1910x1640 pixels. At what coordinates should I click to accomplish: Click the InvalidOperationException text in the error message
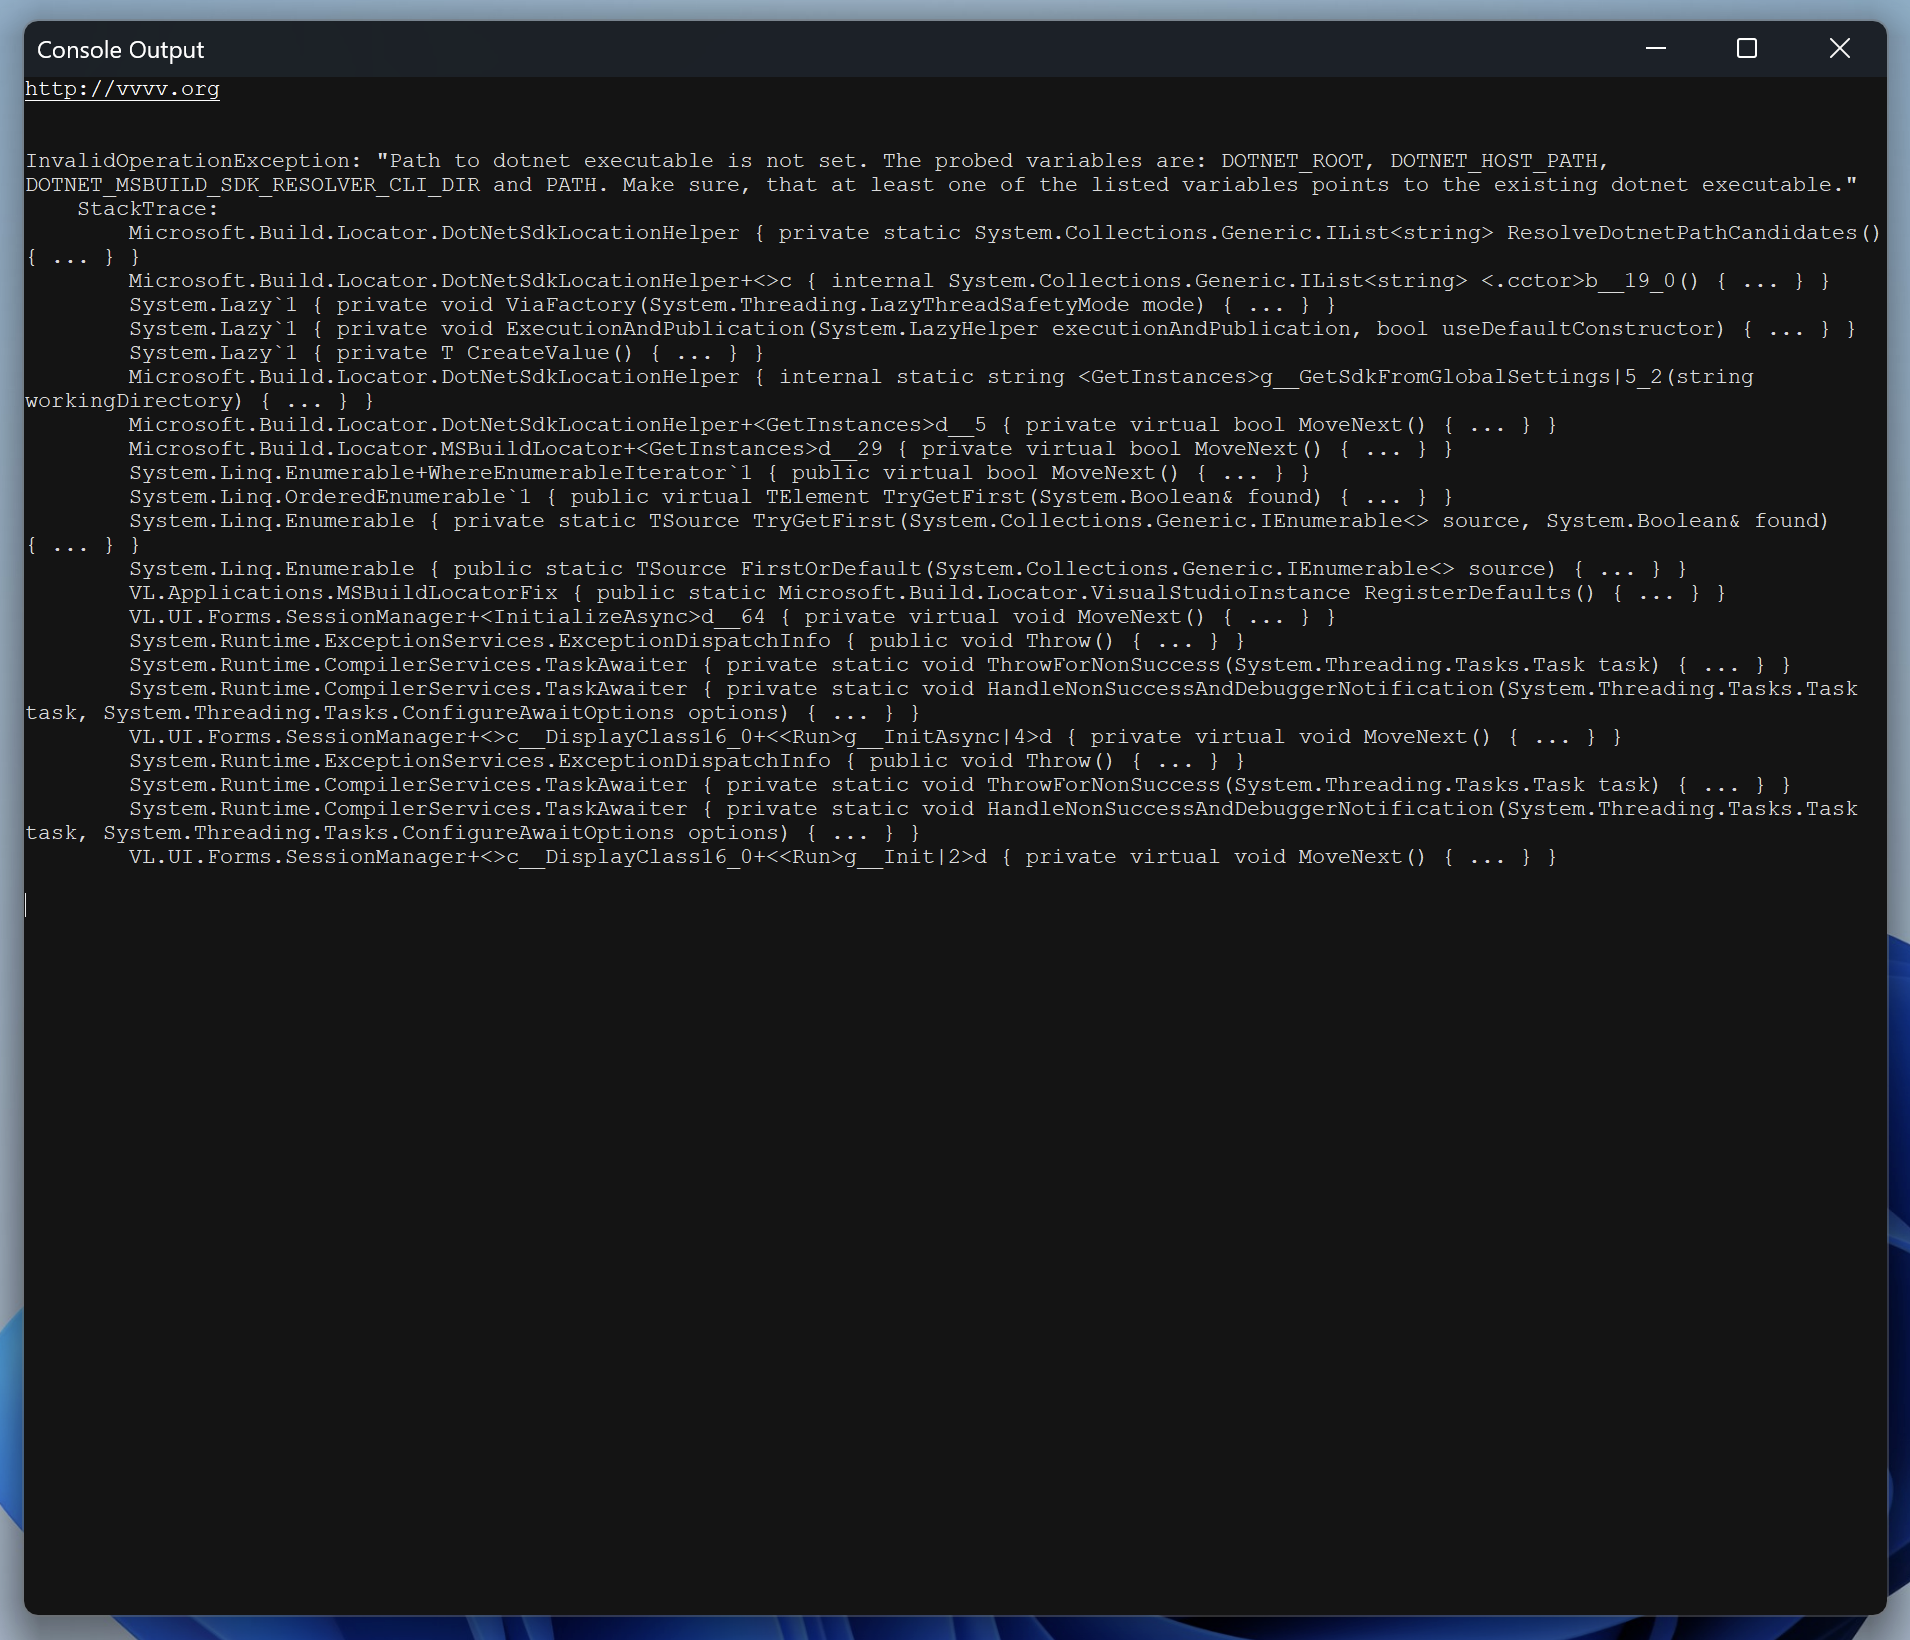187,161
